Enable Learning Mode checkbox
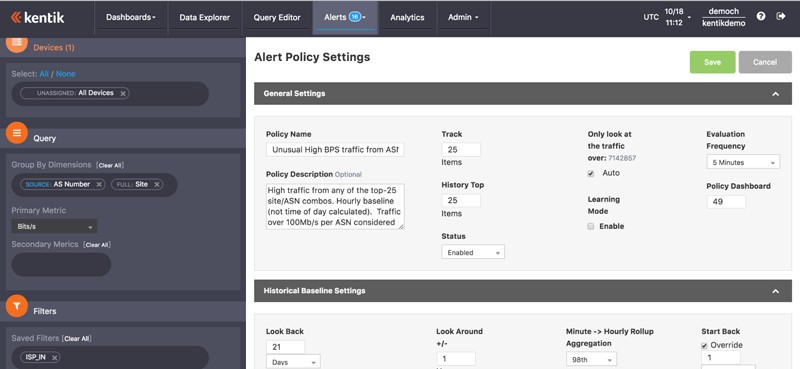The width and height of the screenshot is (800, 369). (591, 227)
